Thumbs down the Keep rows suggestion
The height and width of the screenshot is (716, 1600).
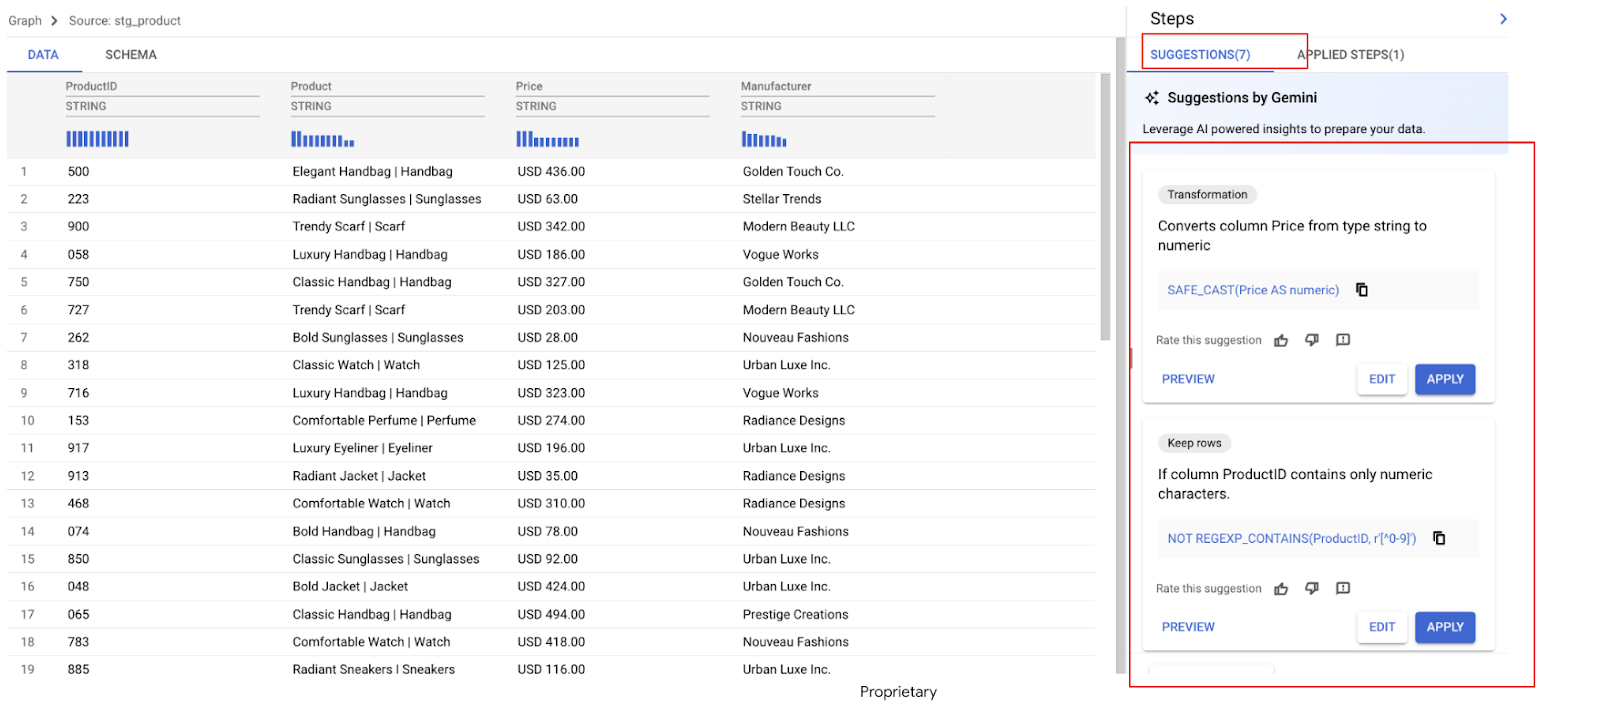tap(1312, 589)
